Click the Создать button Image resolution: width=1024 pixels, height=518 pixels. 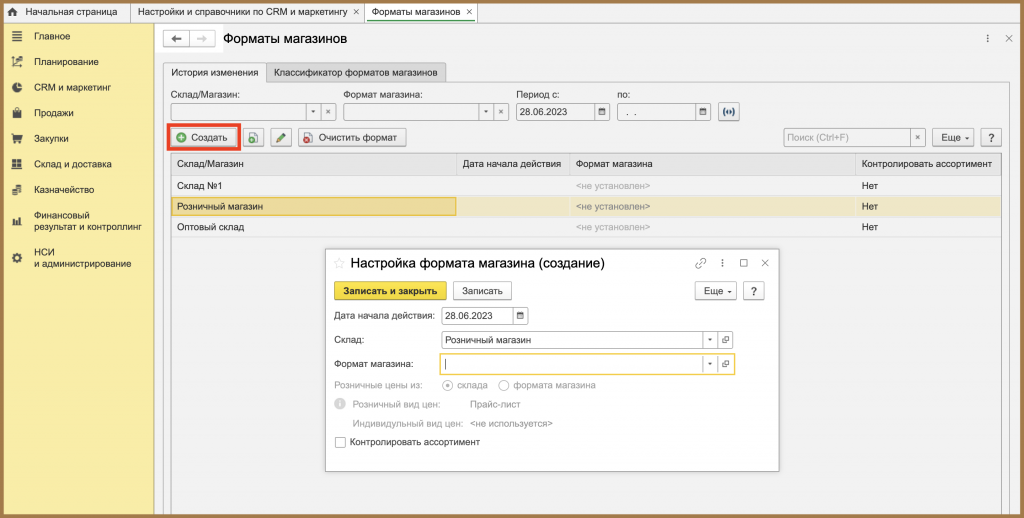pos(202,138)
